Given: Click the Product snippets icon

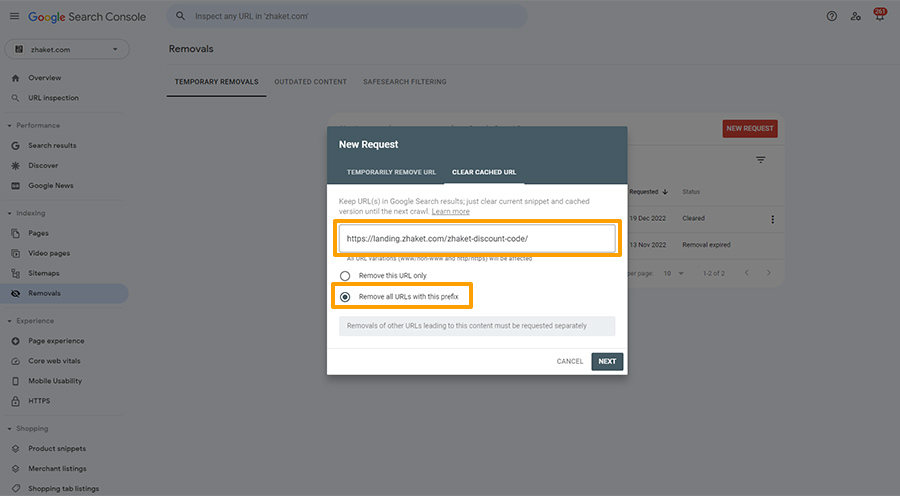Looking at the screenshot, I should click(15, 449).
